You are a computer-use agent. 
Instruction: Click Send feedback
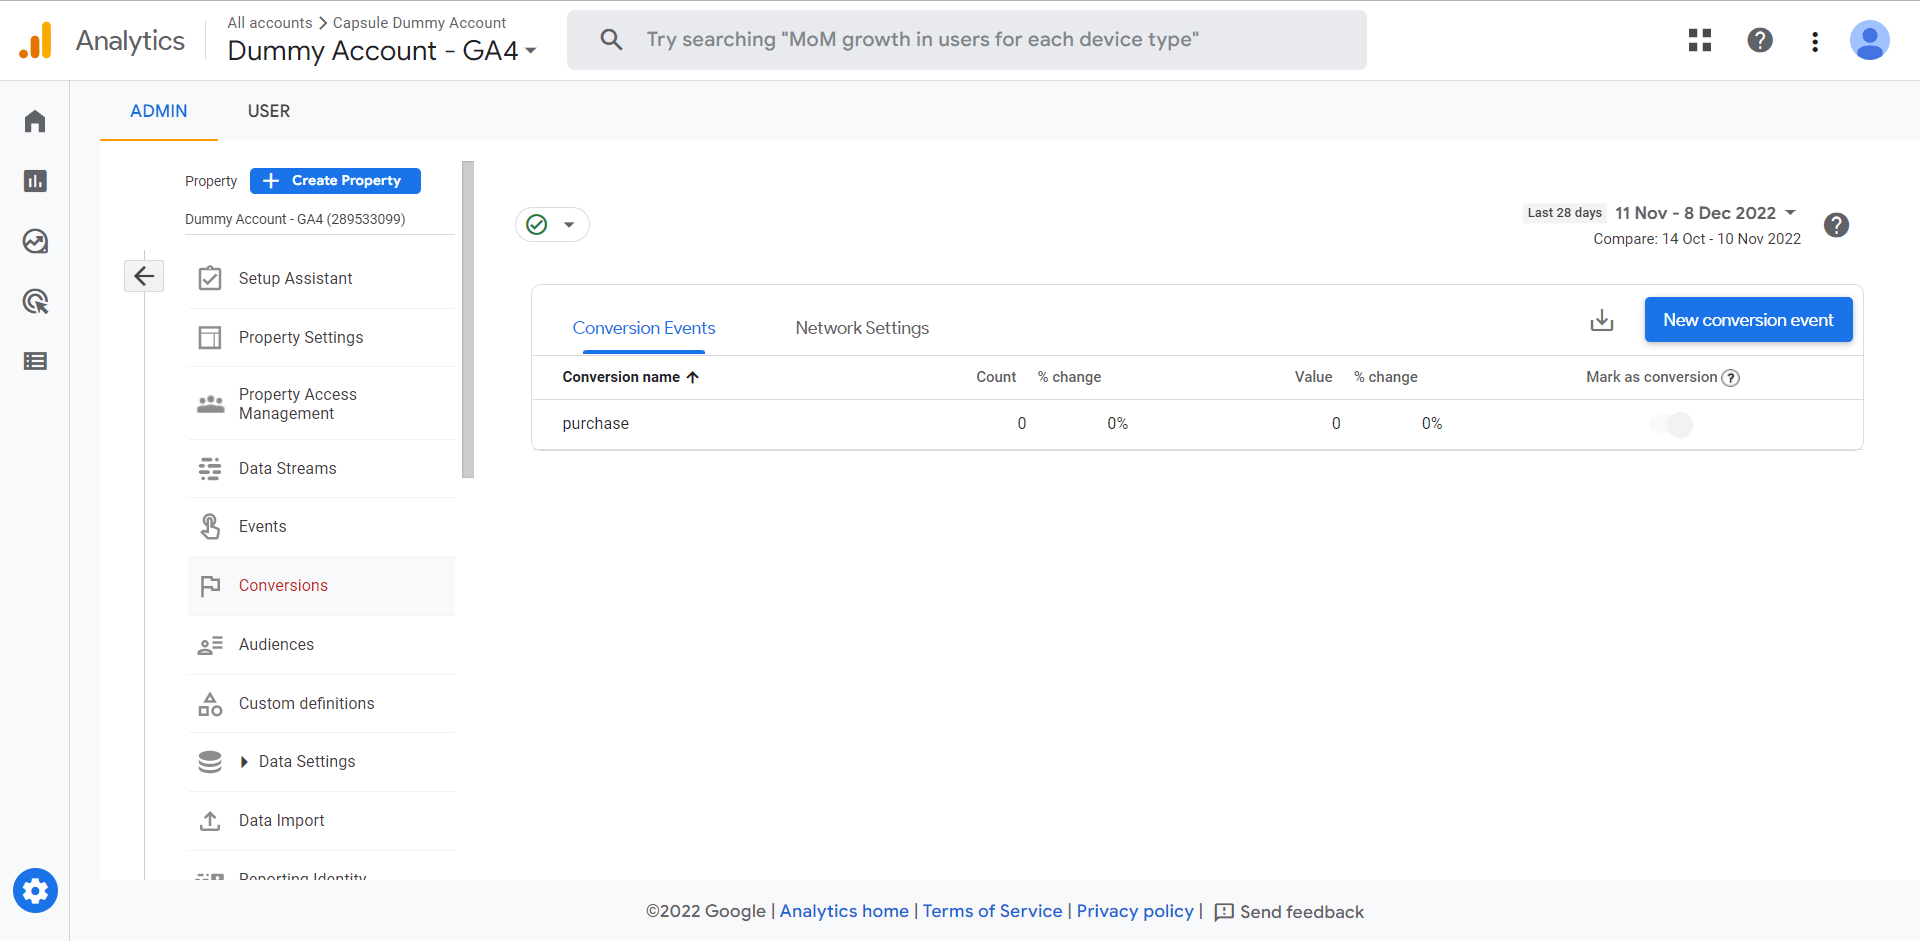1289,912
